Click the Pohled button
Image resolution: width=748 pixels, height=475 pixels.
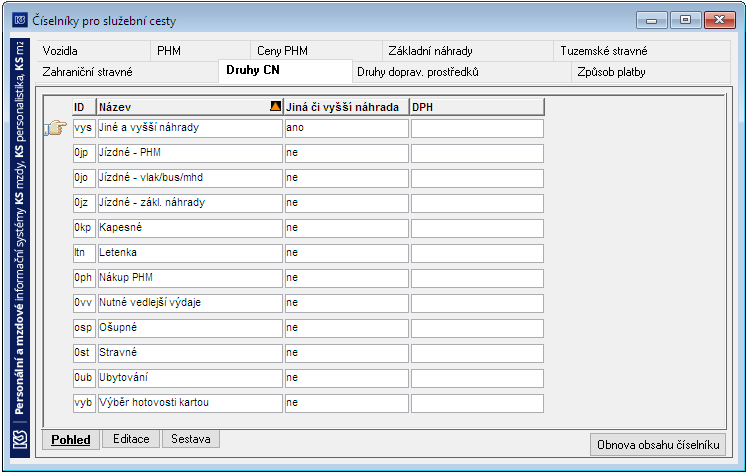click(71, 439)
